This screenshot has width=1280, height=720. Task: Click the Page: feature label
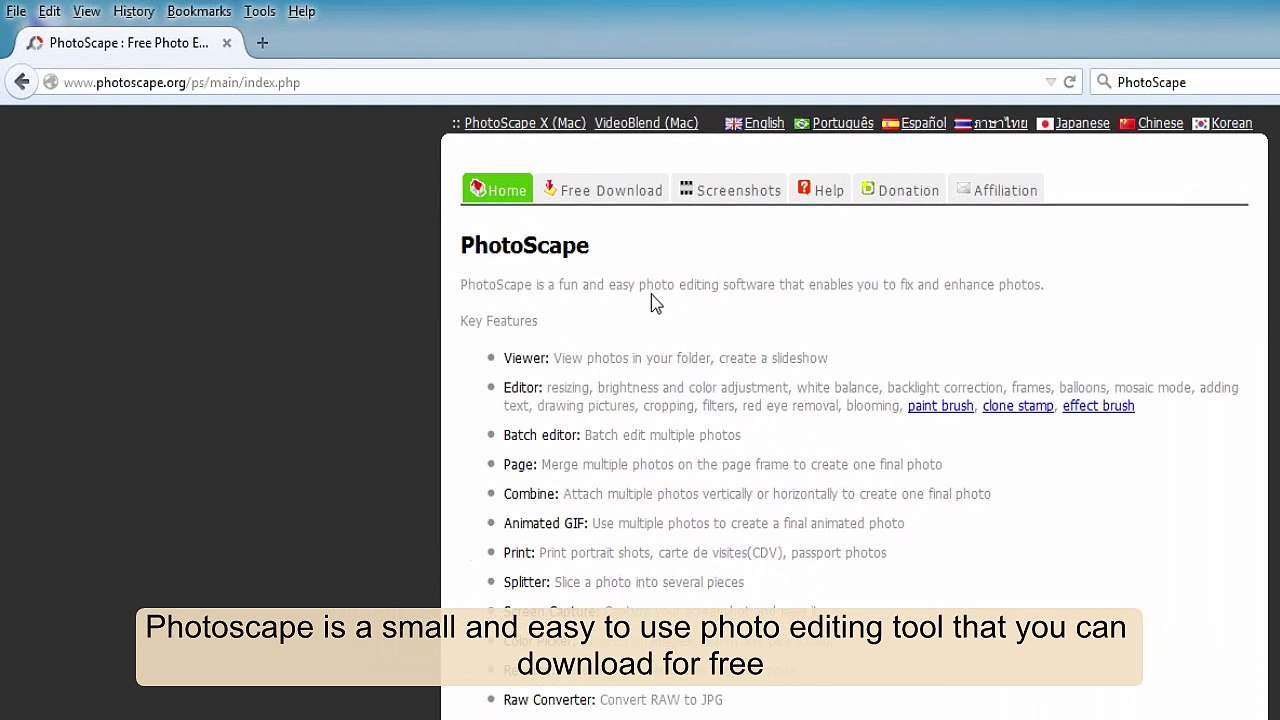coord(520,465)
